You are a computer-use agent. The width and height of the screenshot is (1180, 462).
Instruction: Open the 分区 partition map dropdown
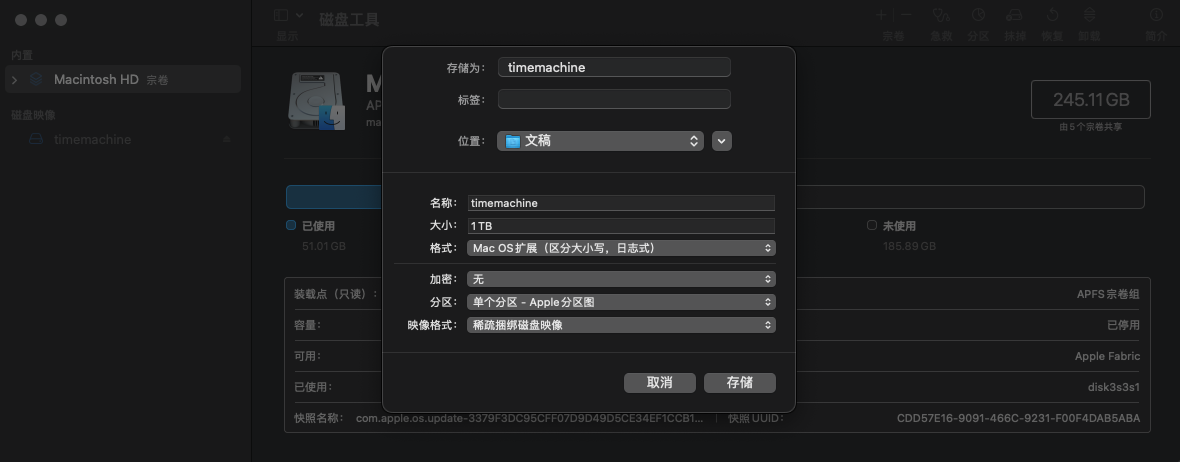tap(621, 302)
